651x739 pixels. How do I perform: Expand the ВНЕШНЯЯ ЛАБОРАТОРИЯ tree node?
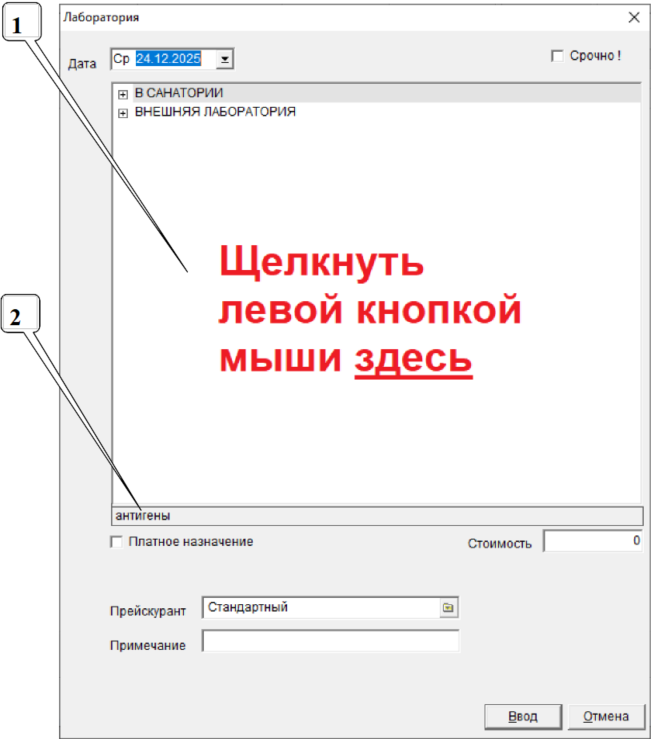124,113
